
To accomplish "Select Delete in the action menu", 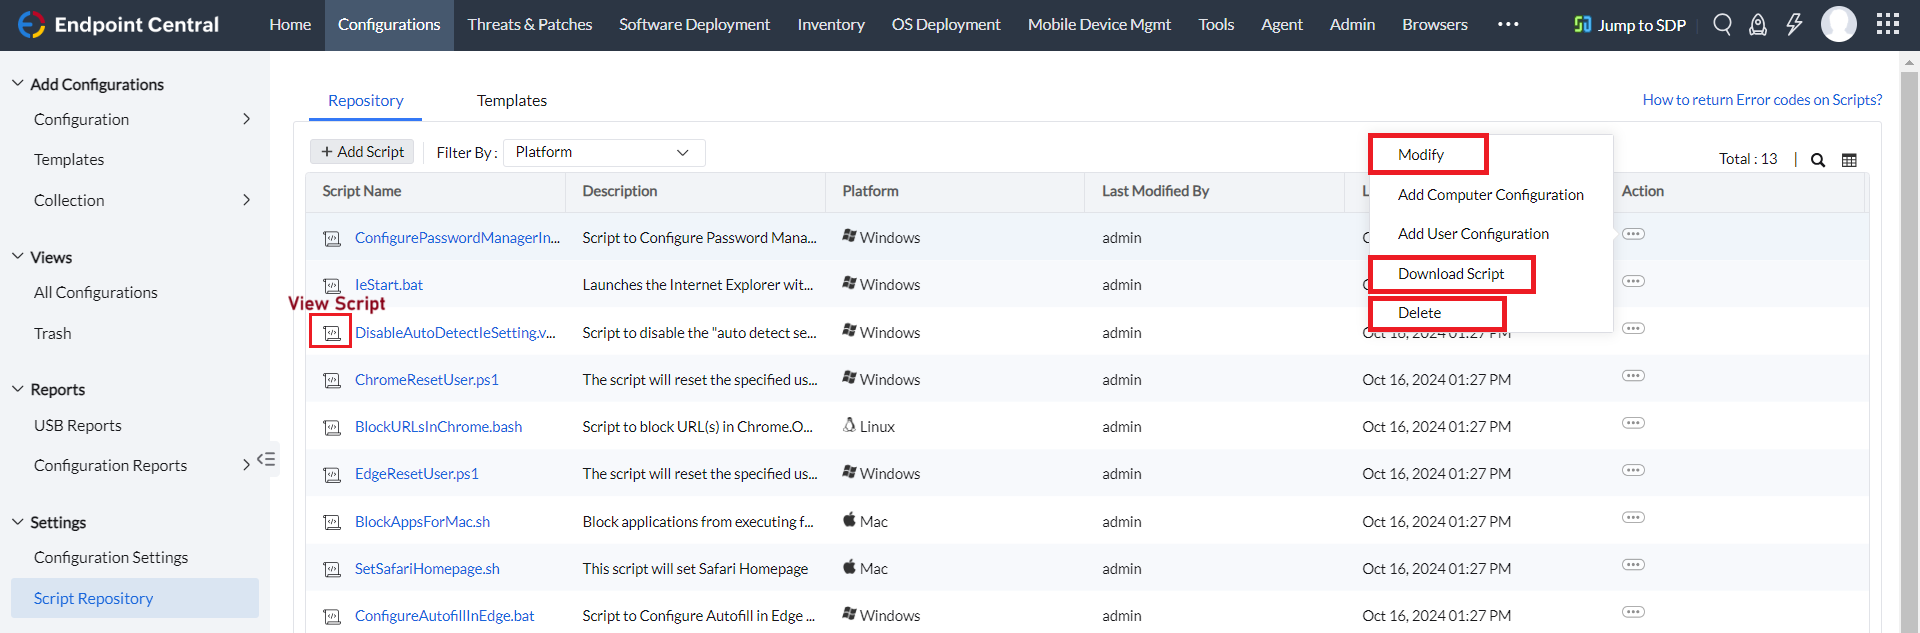I will (x=1419, y=313).
